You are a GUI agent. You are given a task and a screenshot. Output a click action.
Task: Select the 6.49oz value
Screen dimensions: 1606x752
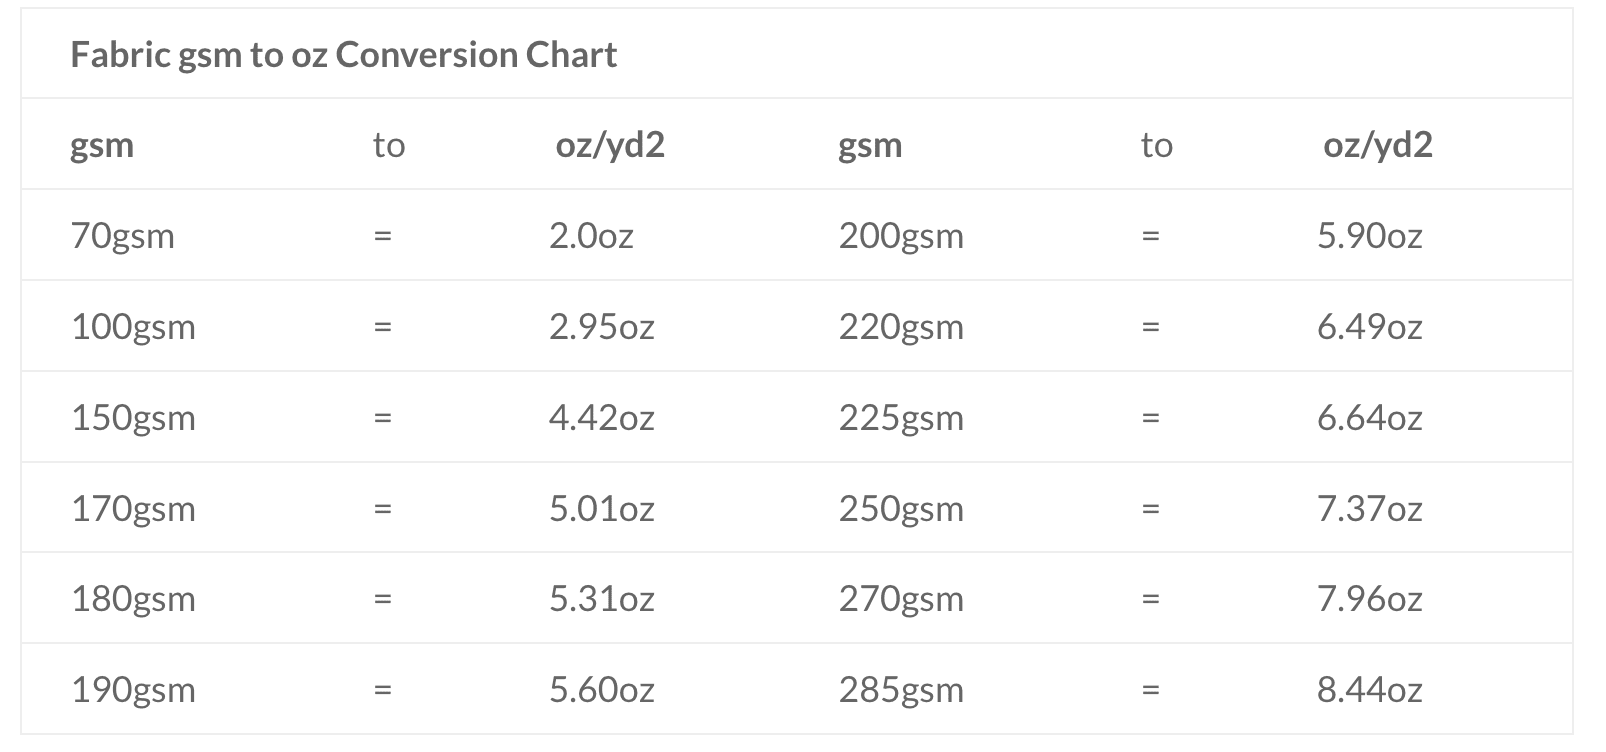(x=1370, y=327)
